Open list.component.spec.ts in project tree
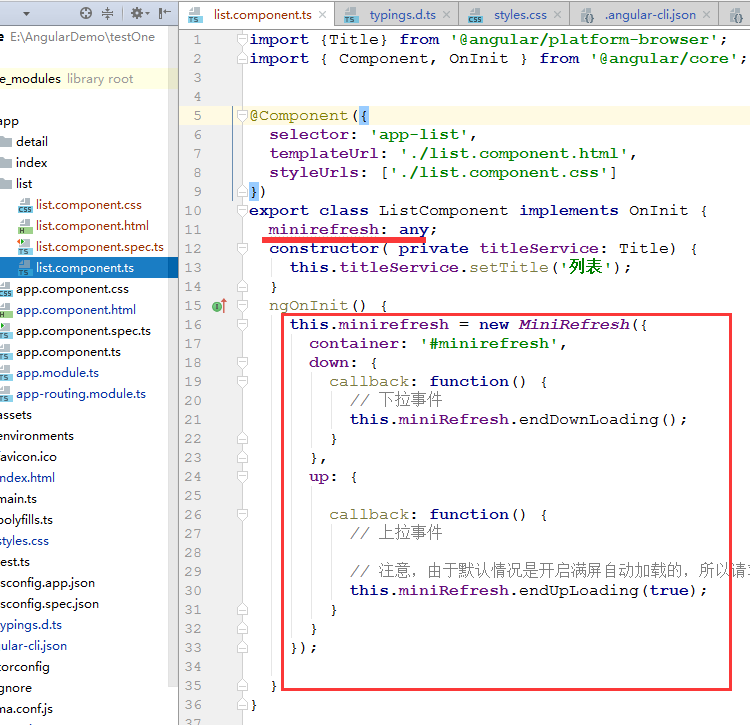Image resolution: width=750 pixels, height=725 pixels. pos(100,247)
